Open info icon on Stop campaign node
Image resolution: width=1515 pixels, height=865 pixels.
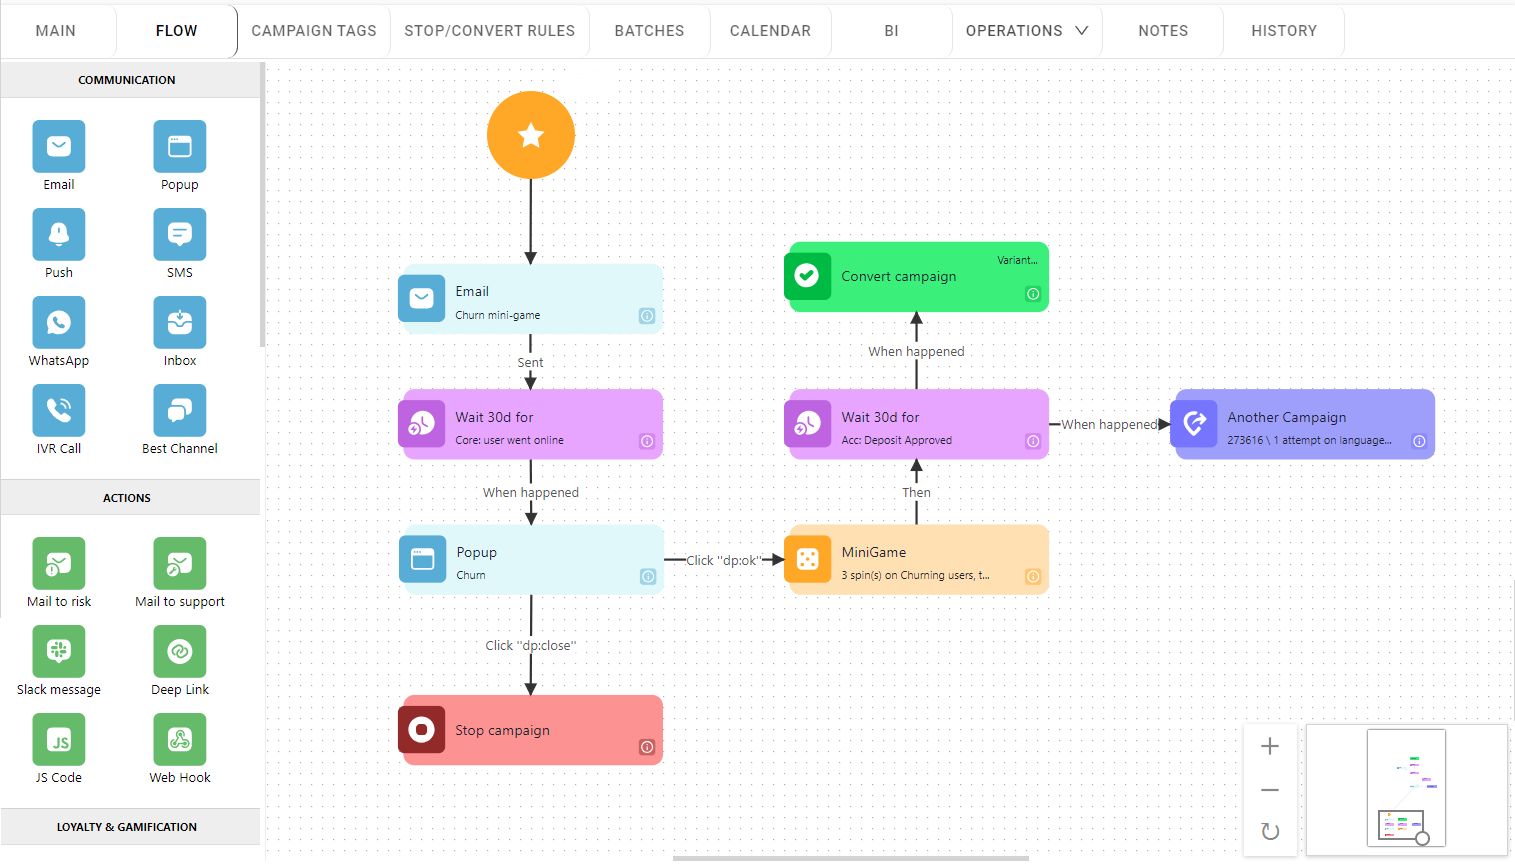[x=647, y=747]
